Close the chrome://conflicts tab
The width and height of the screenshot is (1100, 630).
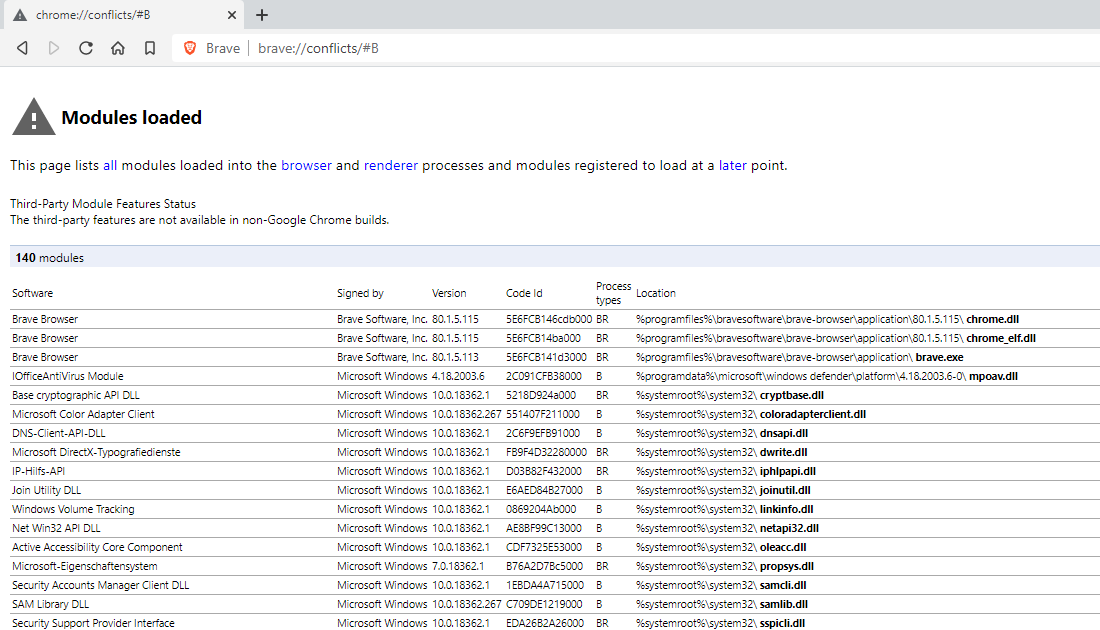point(231,15)
